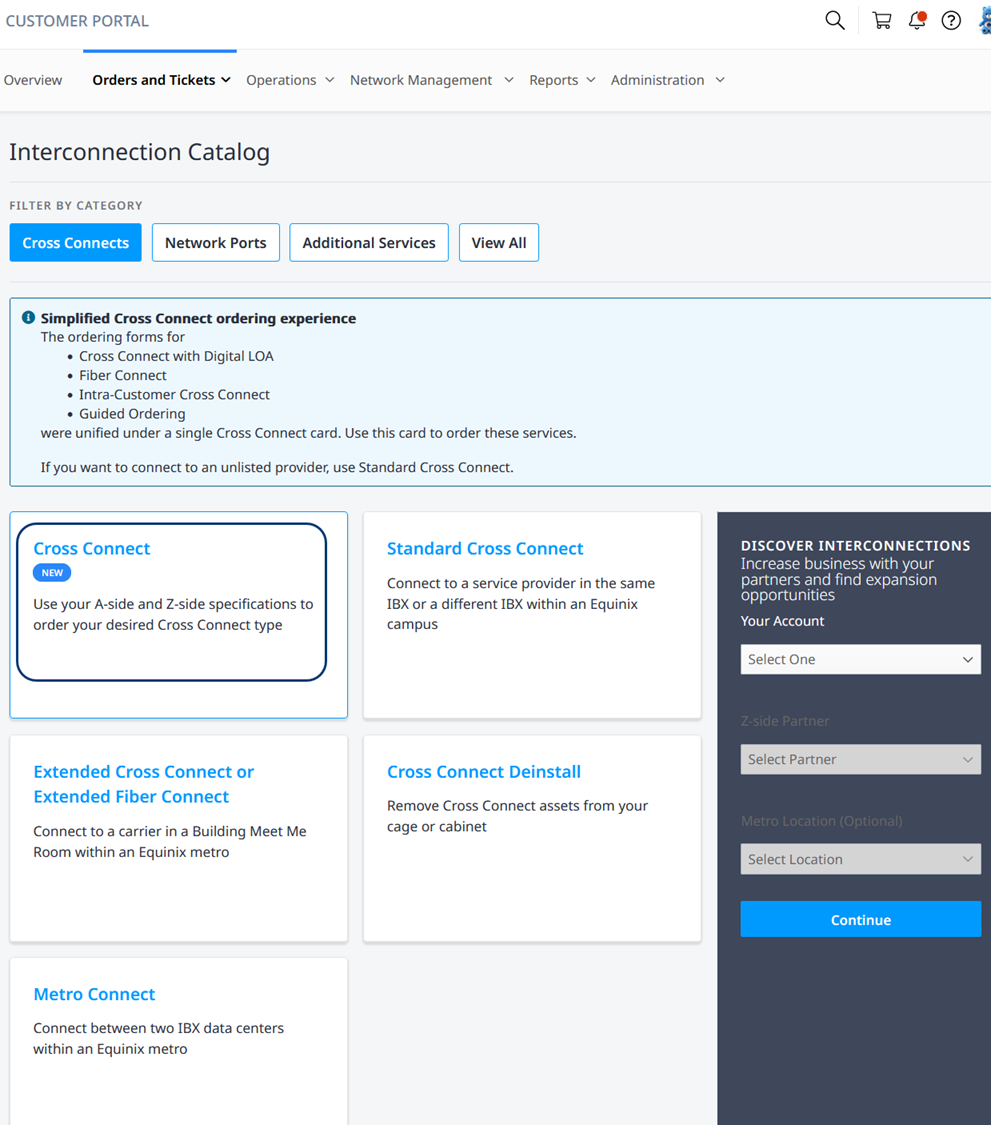
Task: Open the user avatar icon
Action: pyautogui.click(x=985, y=20)
